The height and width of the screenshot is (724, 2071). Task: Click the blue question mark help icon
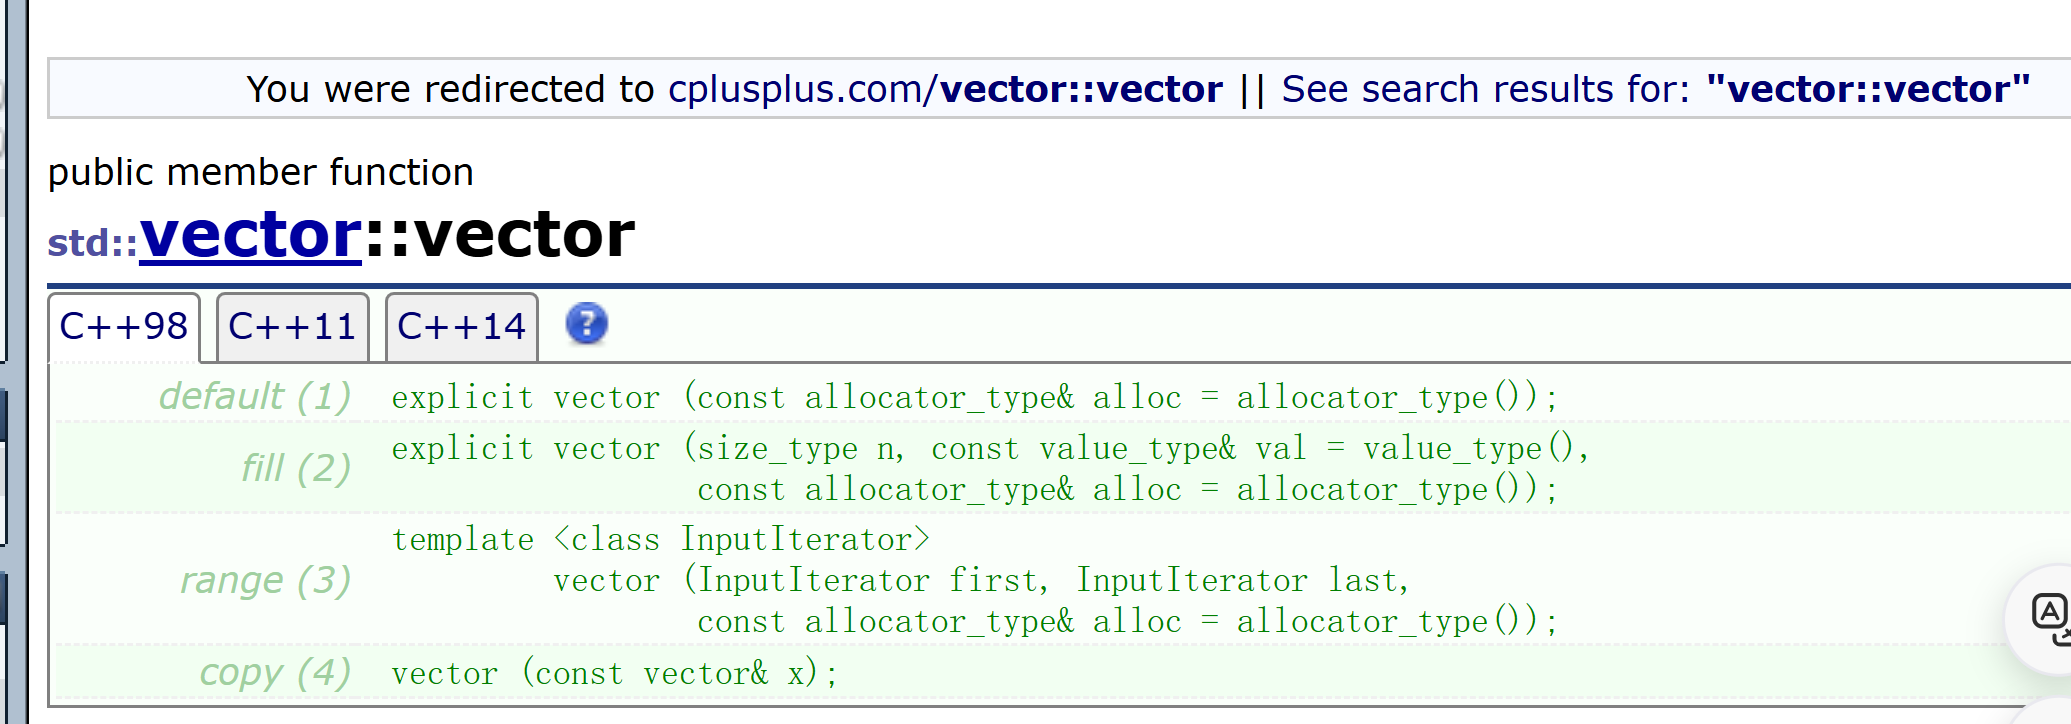pyautogui.click(x=587, y=324)
